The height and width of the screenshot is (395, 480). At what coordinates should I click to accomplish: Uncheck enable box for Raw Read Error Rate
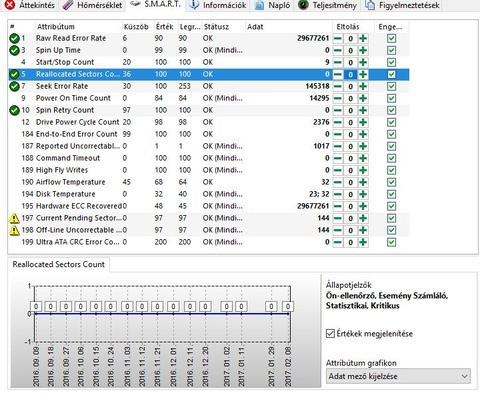coord(391,38)
